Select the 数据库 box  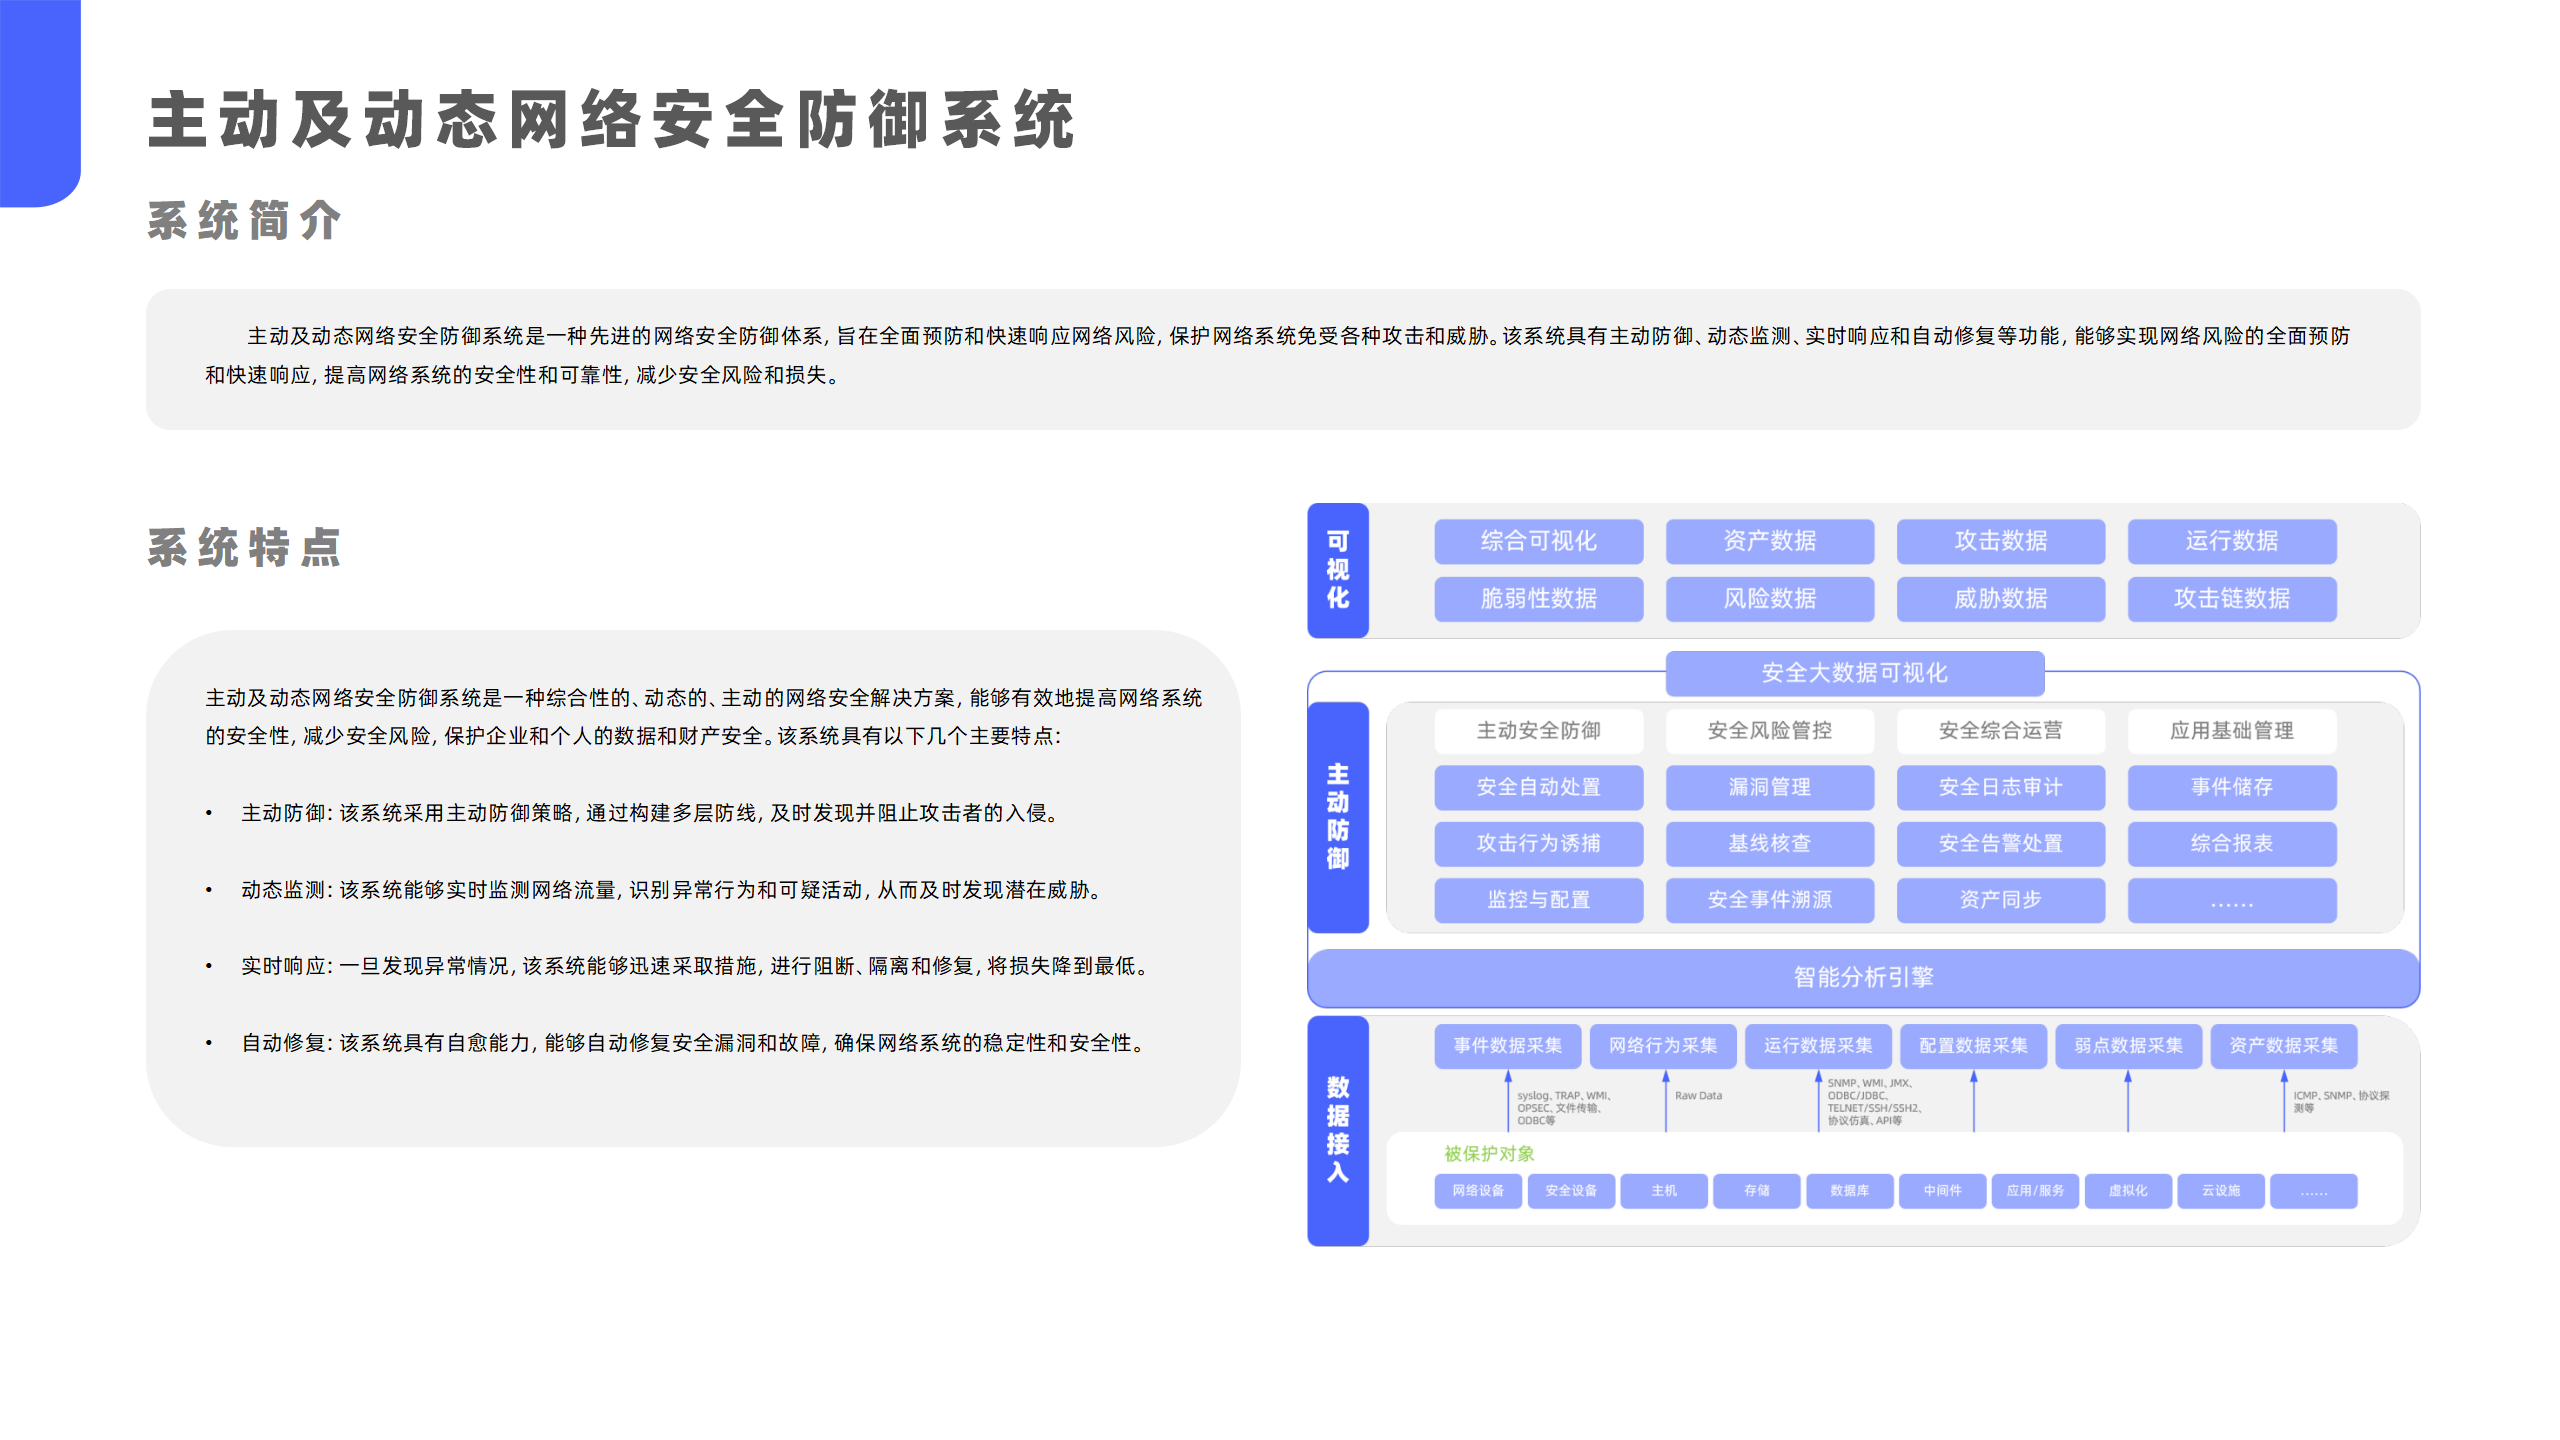pyautogui.click(x=1850, y=1191)
